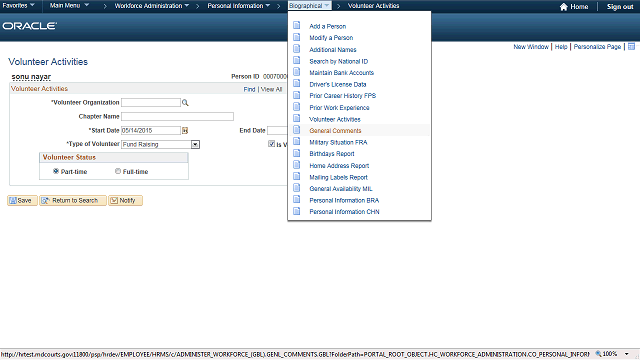Click the View All link
The image size is (640, 360).
pyautogui.click(x=271, y=89)
